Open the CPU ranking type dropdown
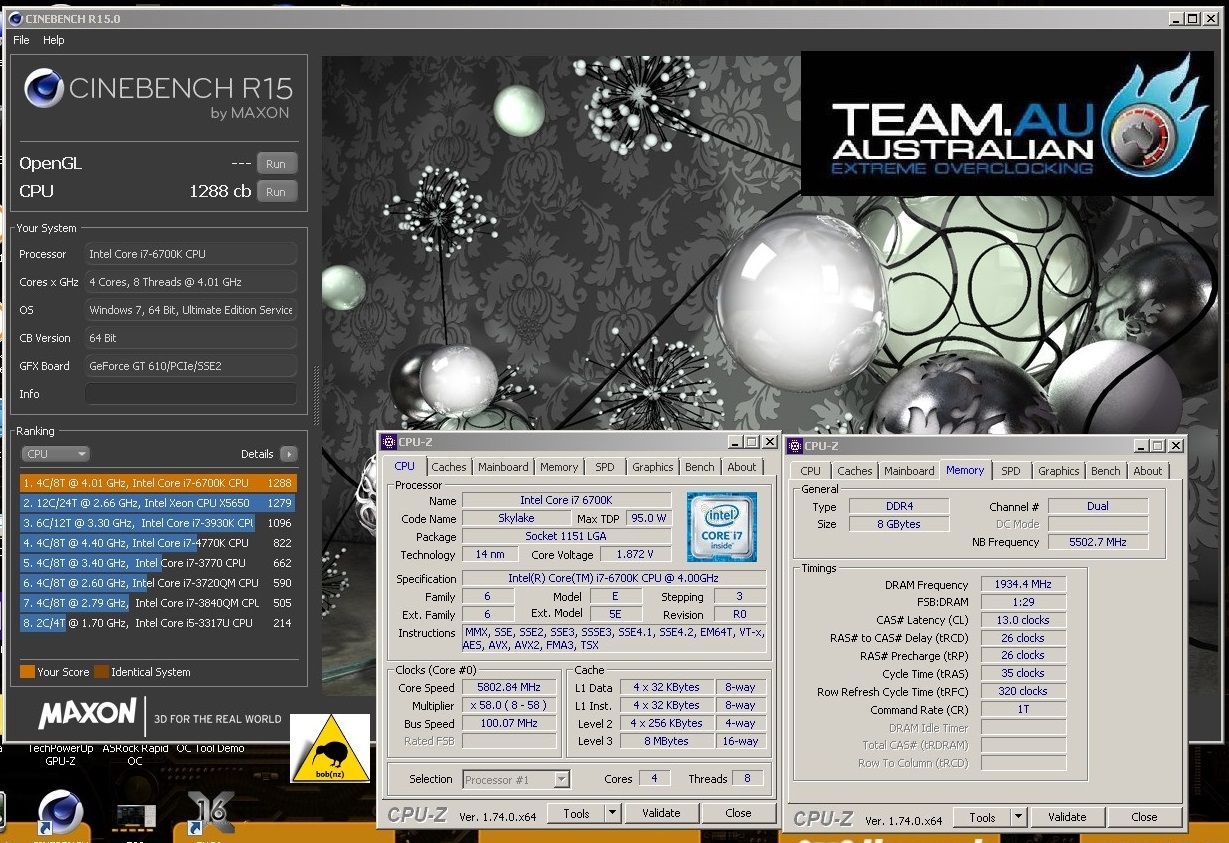The image size is (1229, 843). pyautogui.click(x=55, y=454)
